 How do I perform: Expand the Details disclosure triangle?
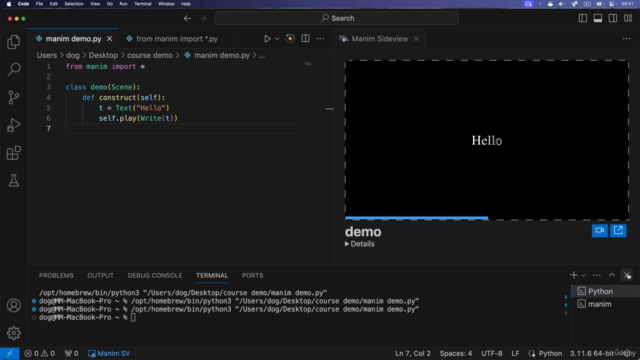tap(347, 244)
